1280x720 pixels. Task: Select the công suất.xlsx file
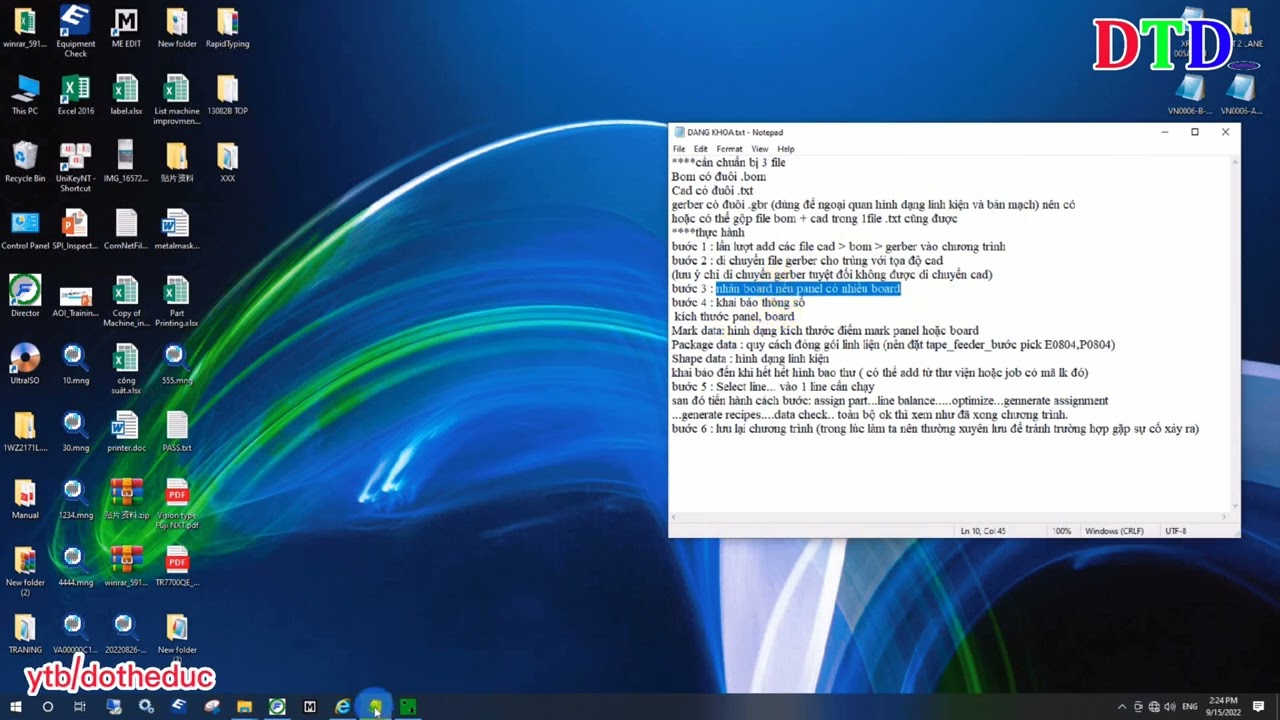[x=126, y=370]
